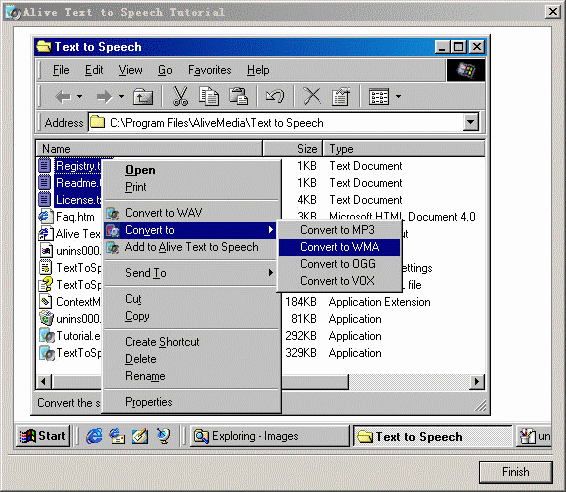Click the unins000 81KB uninstaller icon
Screen dimensions: 566x492
[x=46, y=319]
